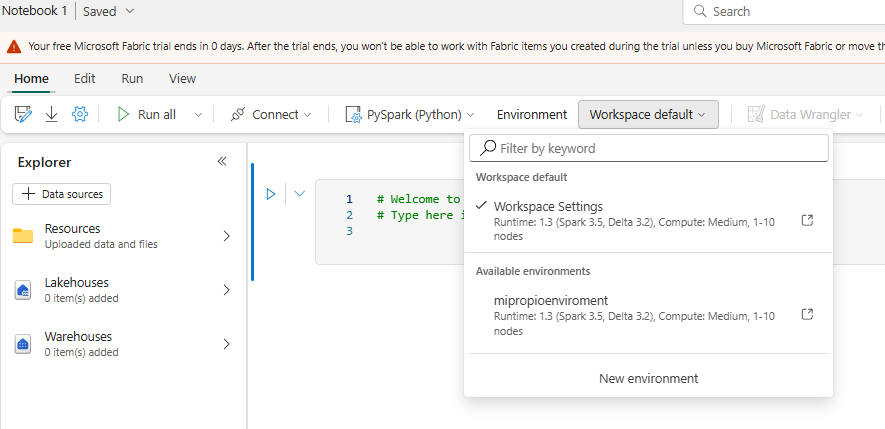Expand the Saved status dropdown

pyautogui.click(x=130, y=11)
